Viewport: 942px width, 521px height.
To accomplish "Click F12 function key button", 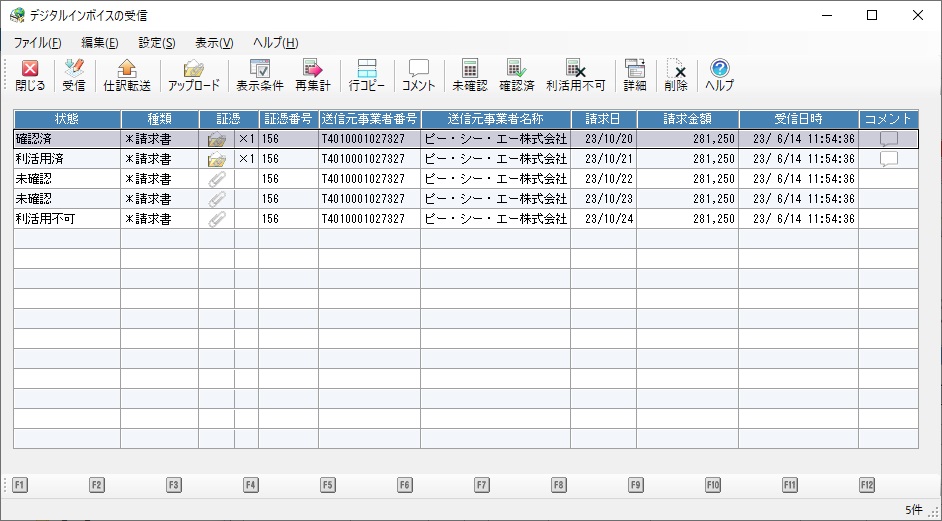I will [x=867, y=485].
